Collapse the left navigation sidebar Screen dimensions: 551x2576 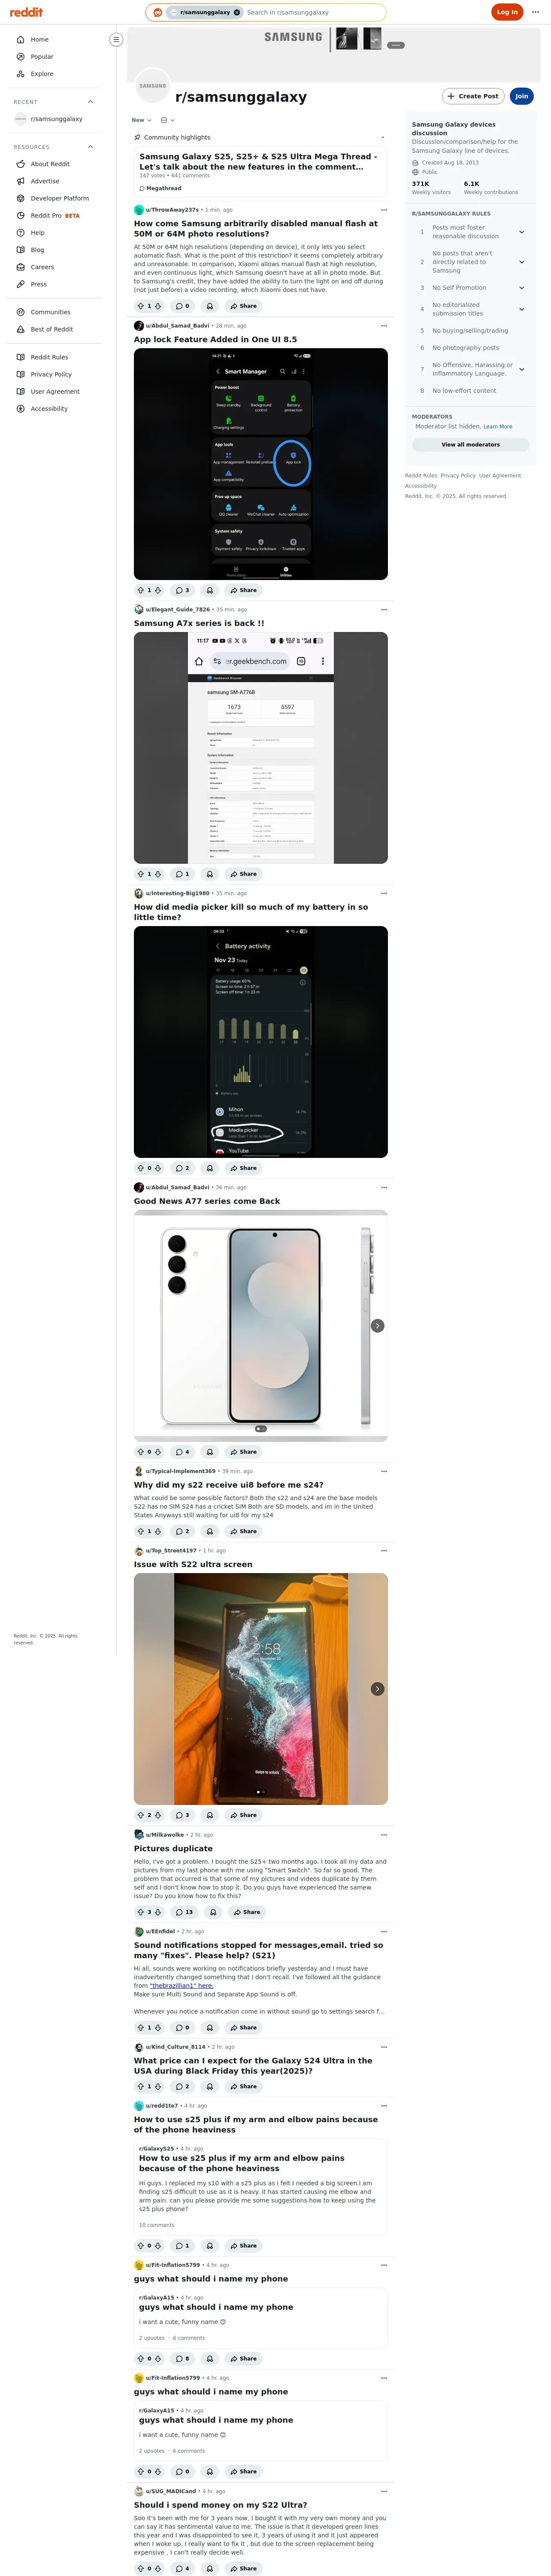(116, 40)
